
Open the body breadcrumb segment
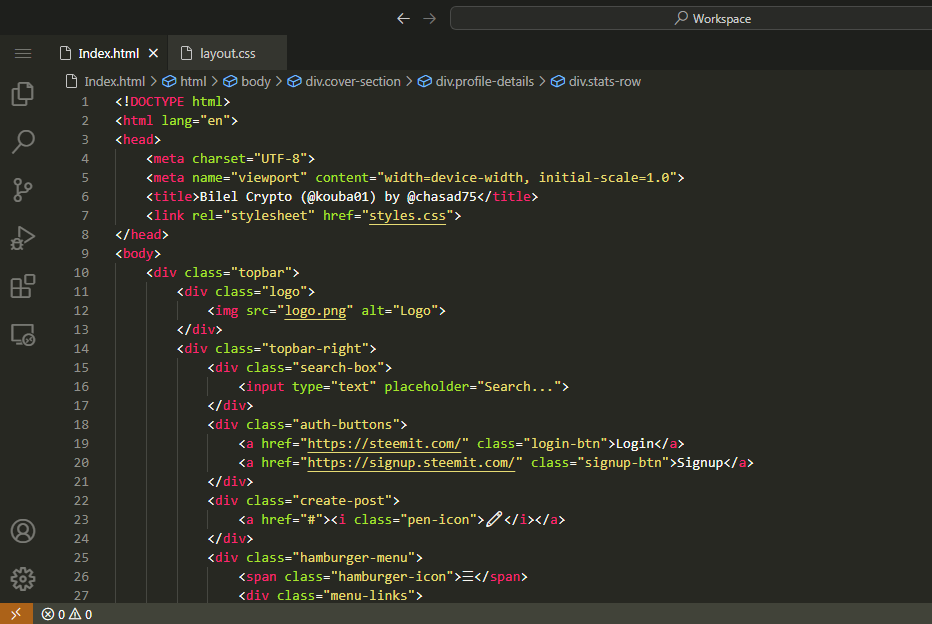tap(247, 81)
